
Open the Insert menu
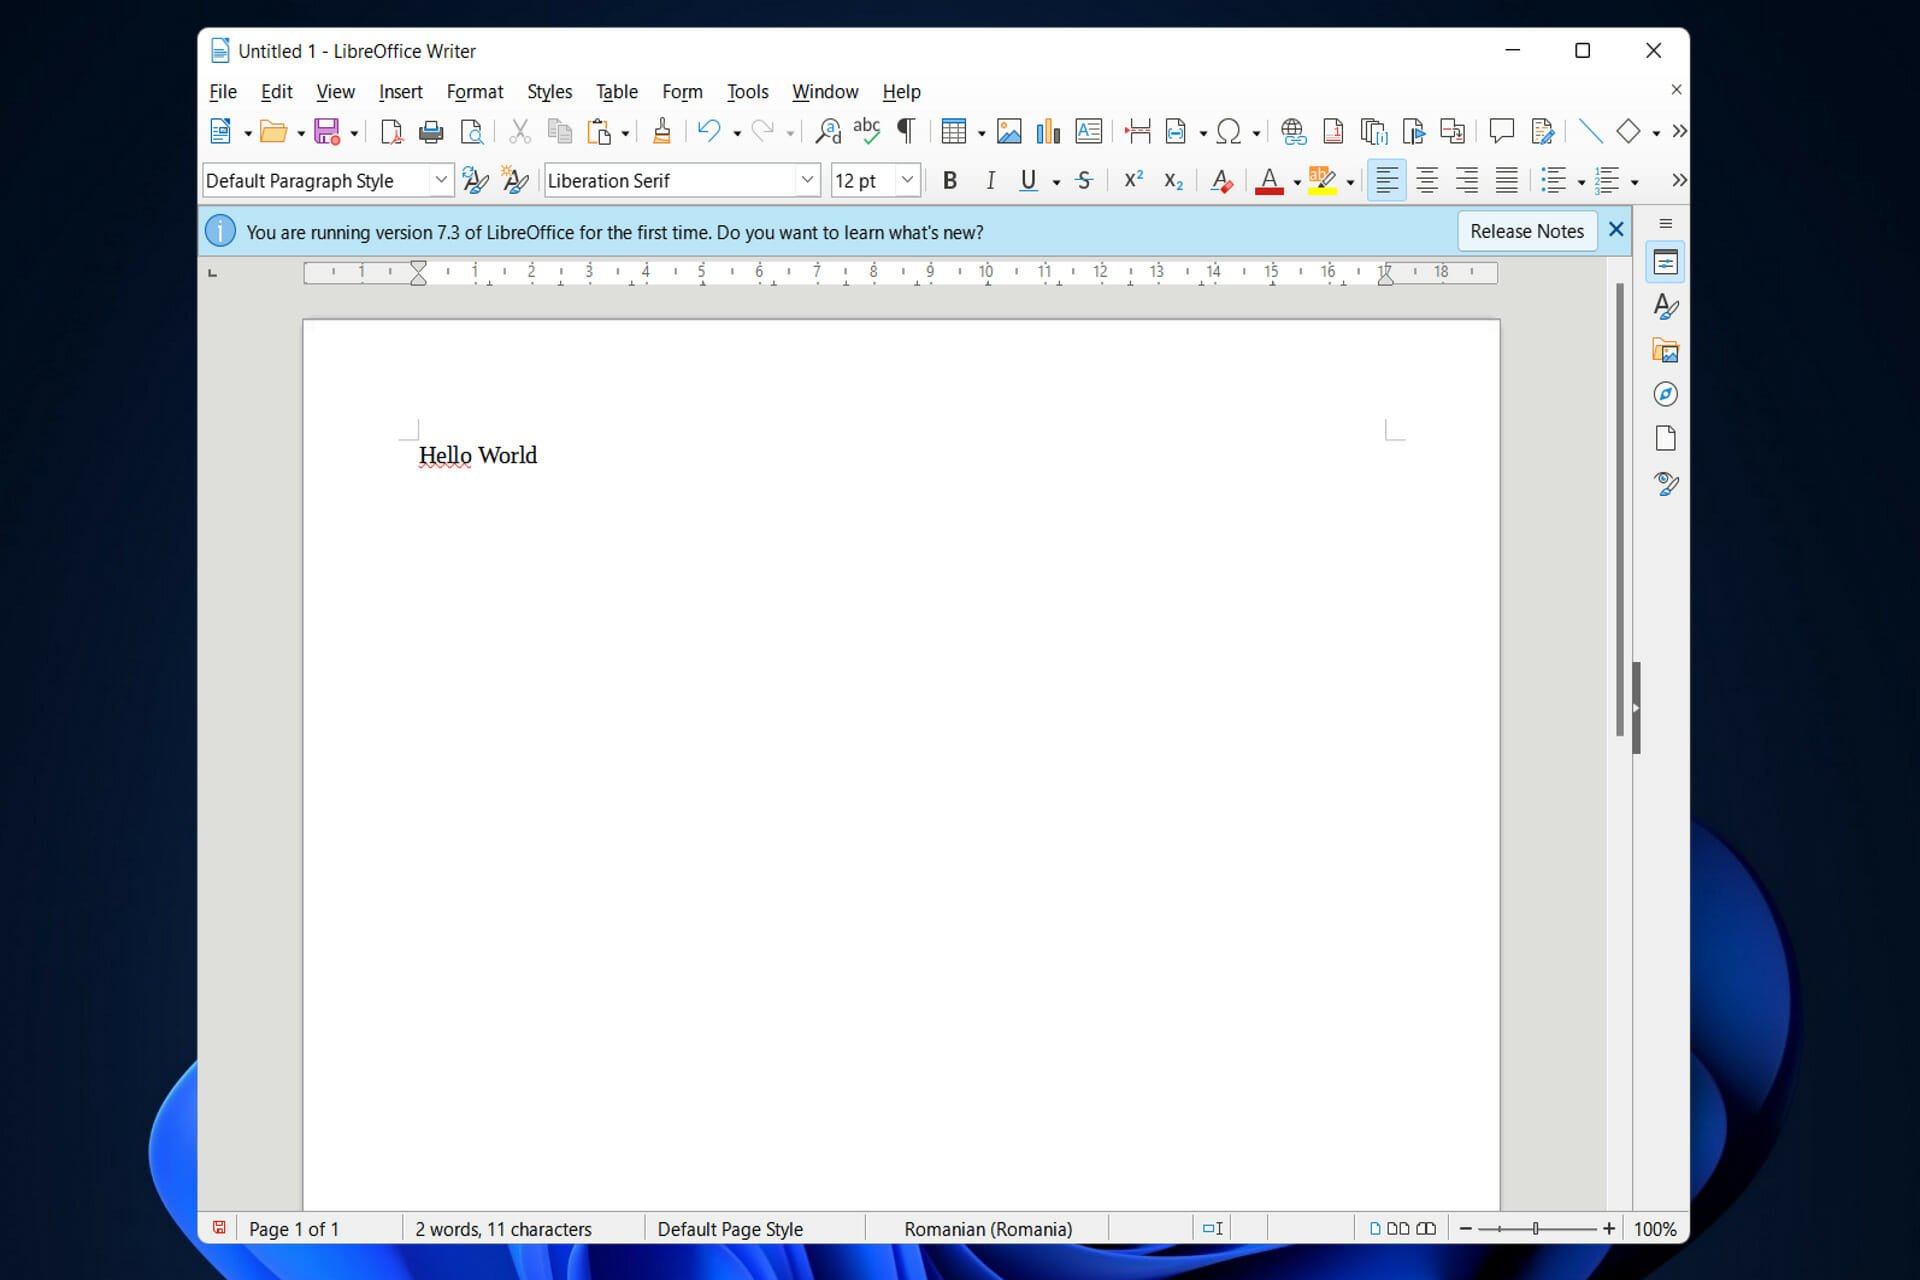point(401,91)
